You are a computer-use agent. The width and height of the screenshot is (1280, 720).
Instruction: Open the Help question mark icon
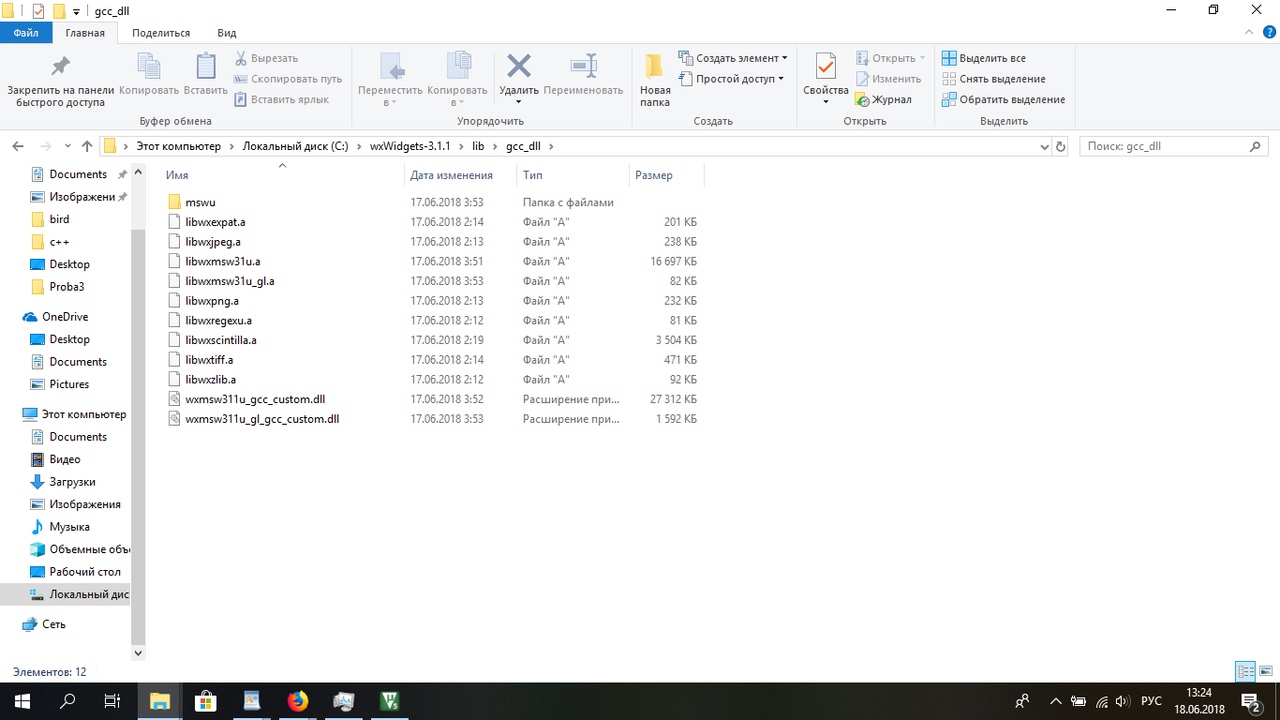1268,33
